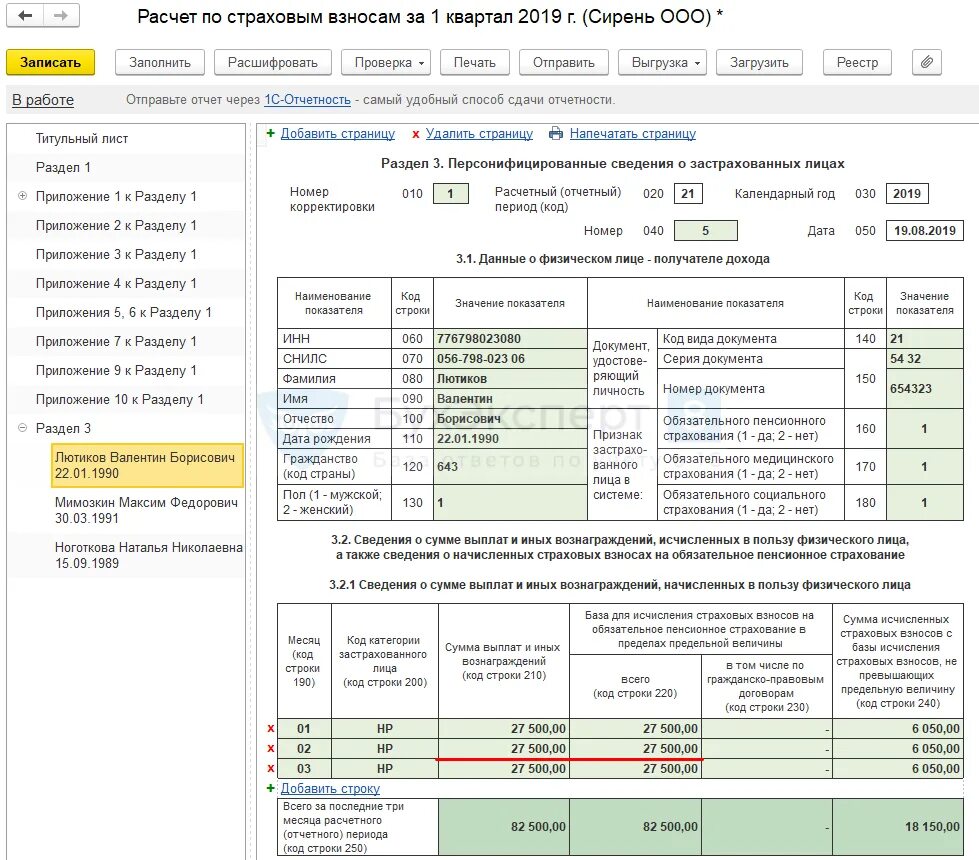Click the Дата рождения value 22.01.1990
The width and height of the screenshot is (979, 860).
(x=510, y=438)
